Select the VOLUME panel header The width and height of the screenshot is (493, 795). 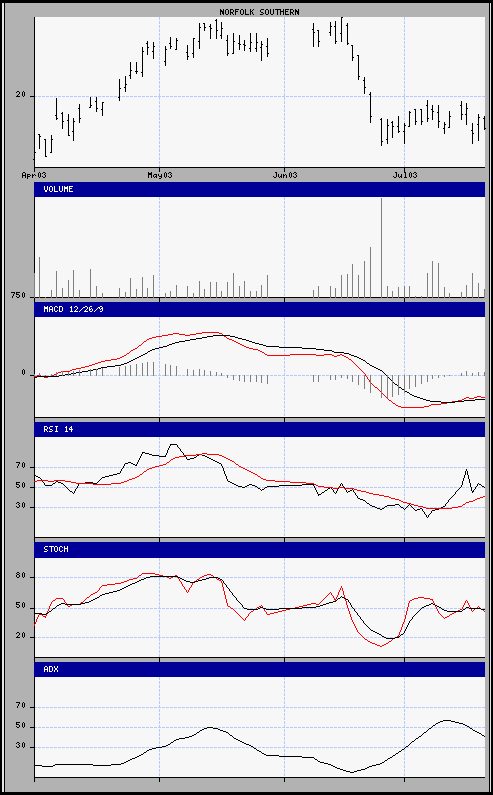pyautogui.click(x=259, y=189)
